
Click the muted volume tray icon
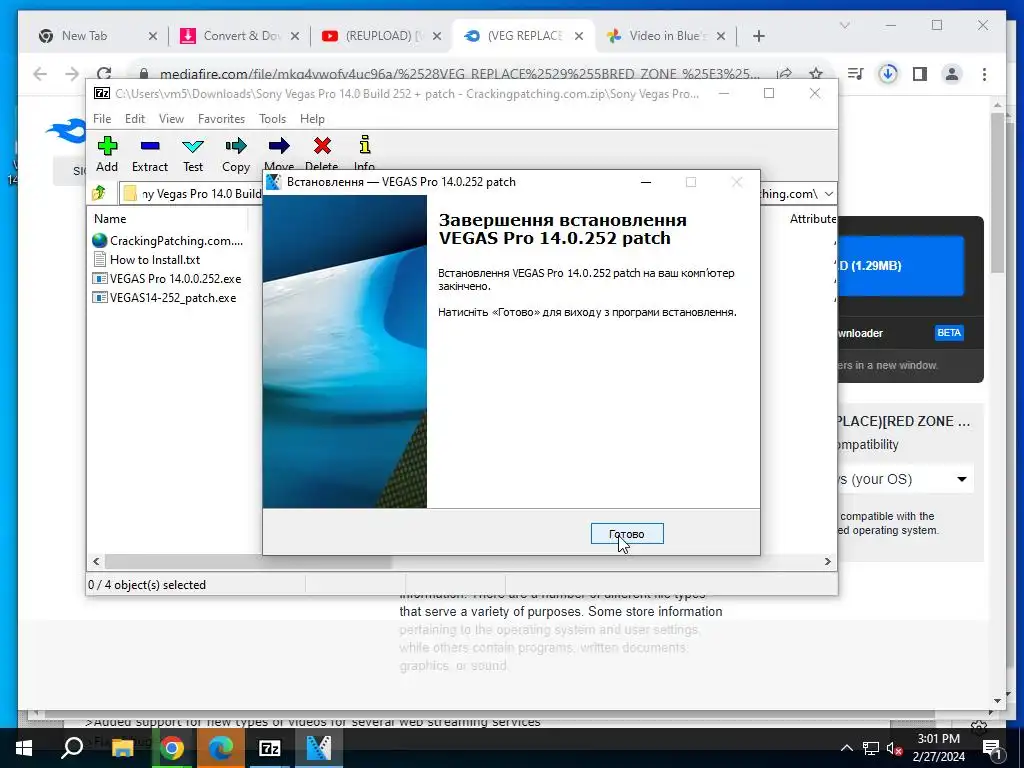click(x=894, y=748)
